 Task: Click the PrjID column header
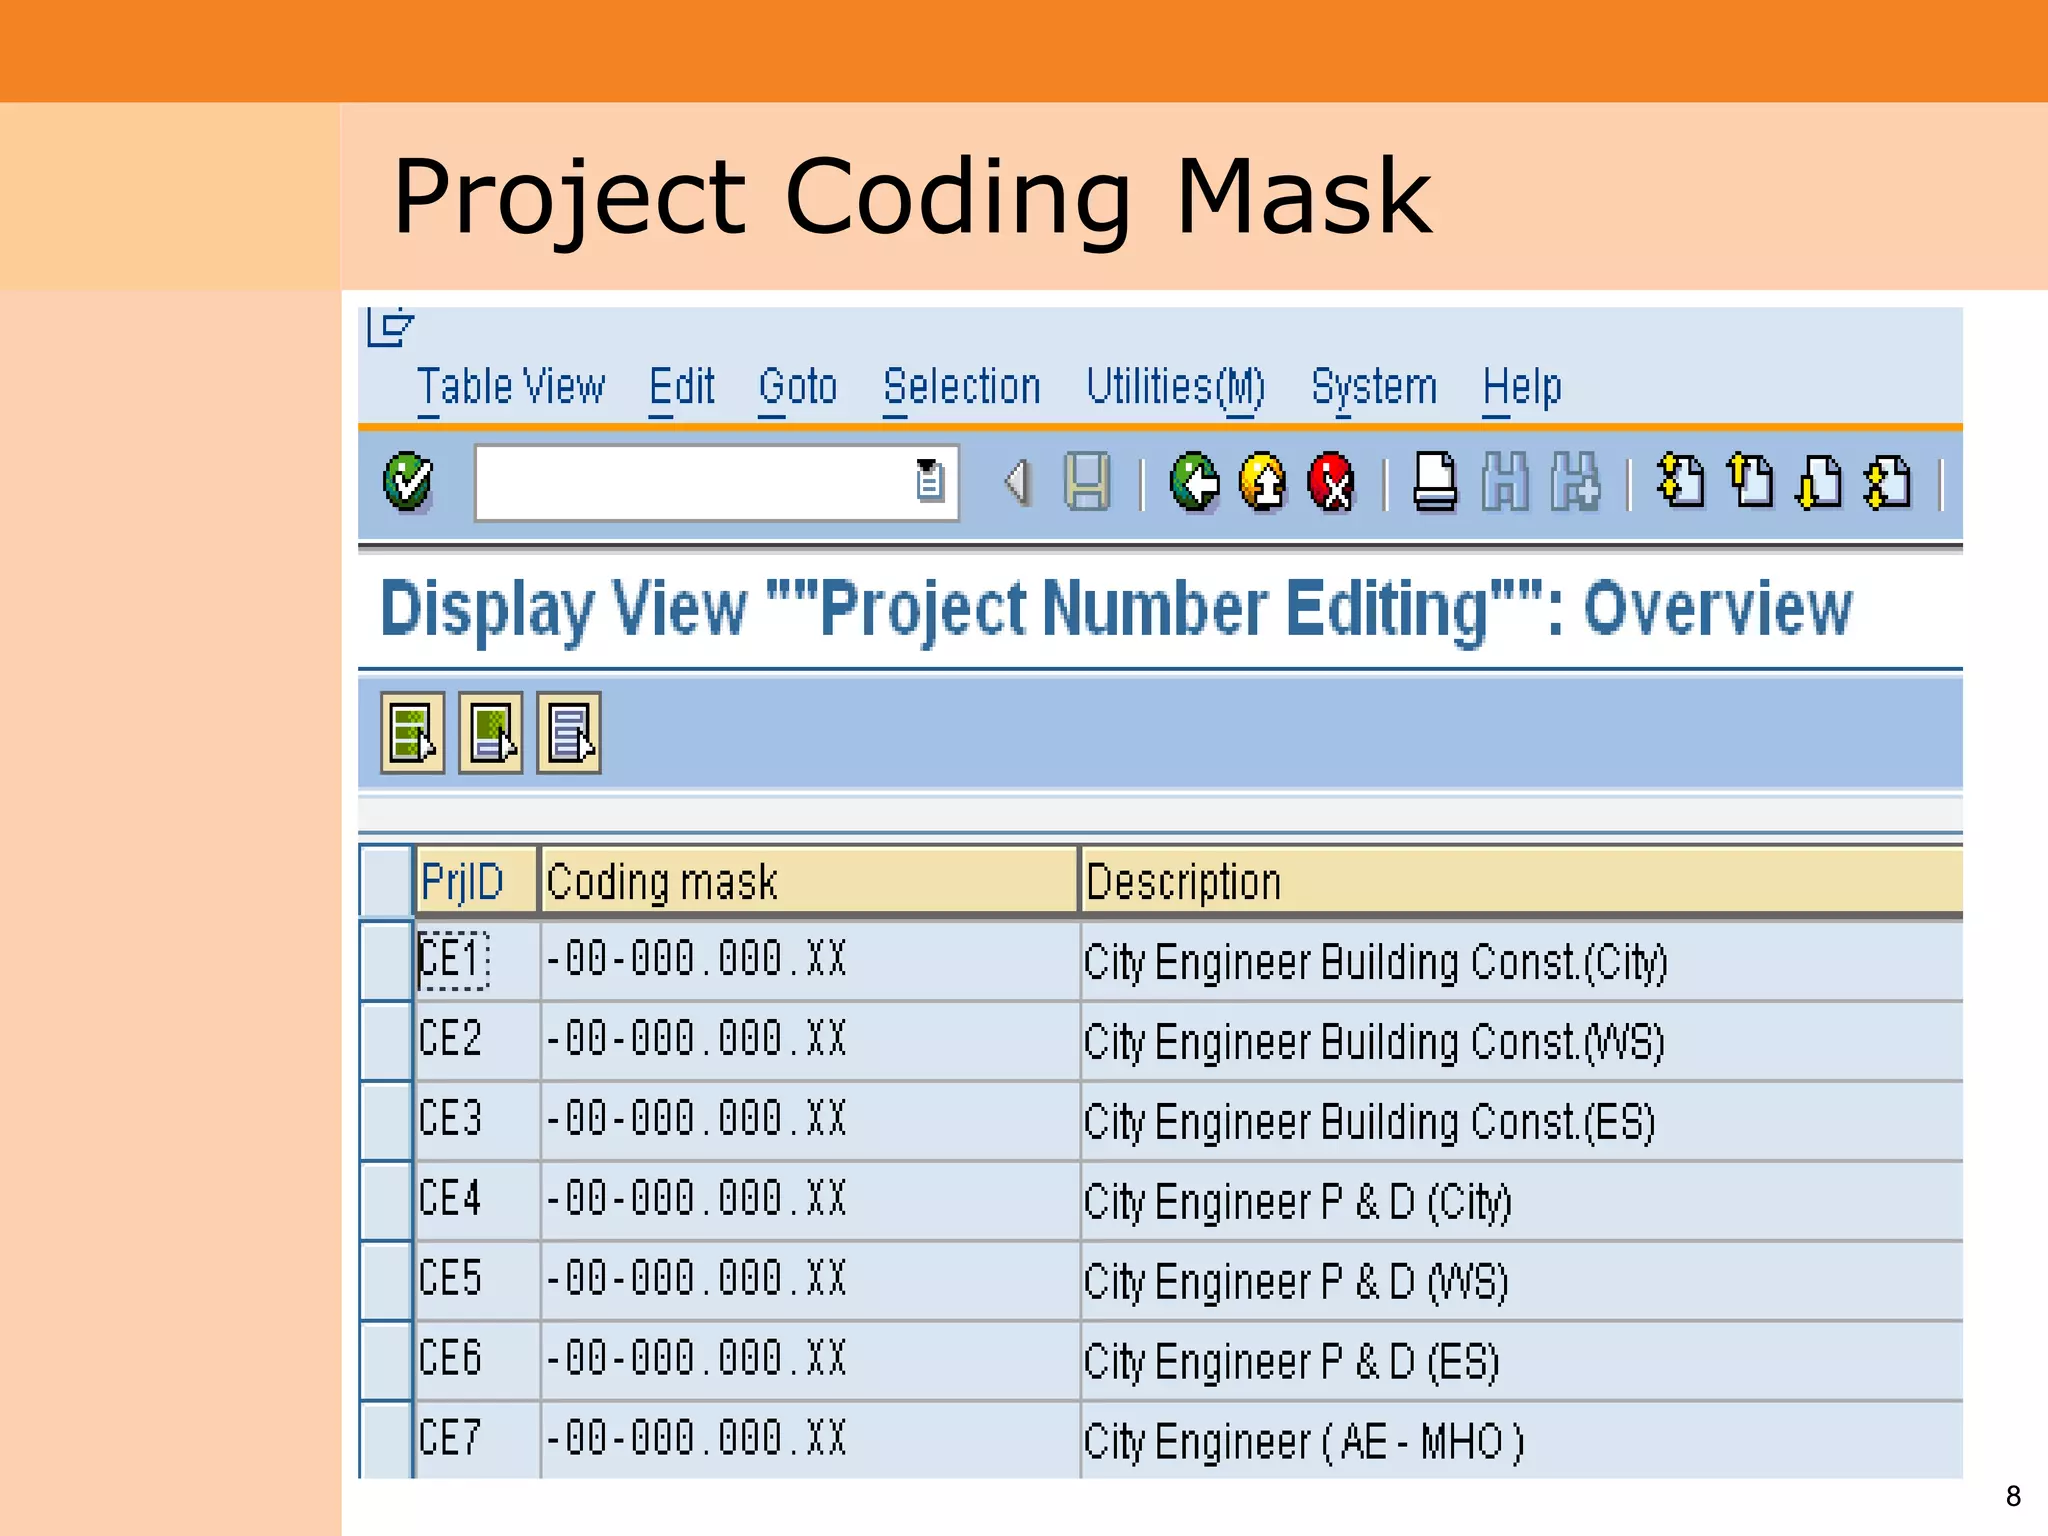[x=477, y=881]
